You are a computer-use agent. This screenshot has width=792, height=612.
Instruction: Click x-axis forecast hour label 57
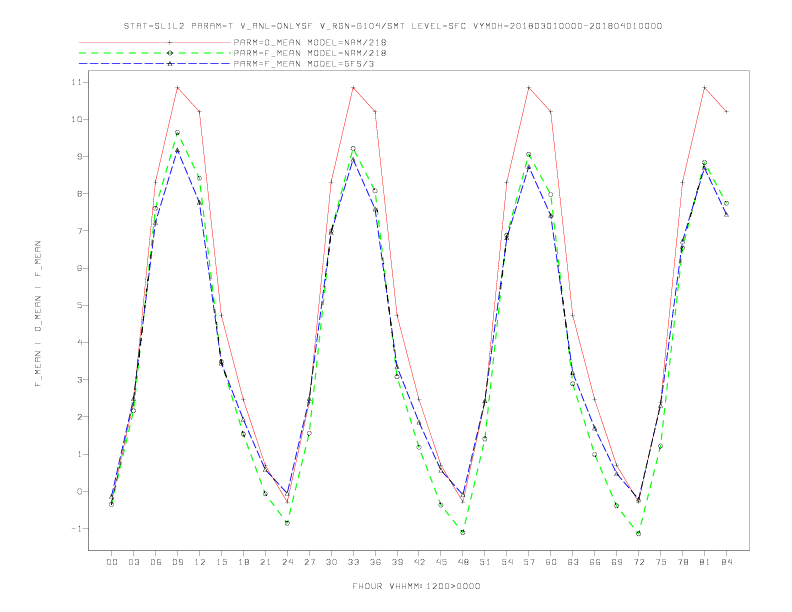[x=529, y=562]
